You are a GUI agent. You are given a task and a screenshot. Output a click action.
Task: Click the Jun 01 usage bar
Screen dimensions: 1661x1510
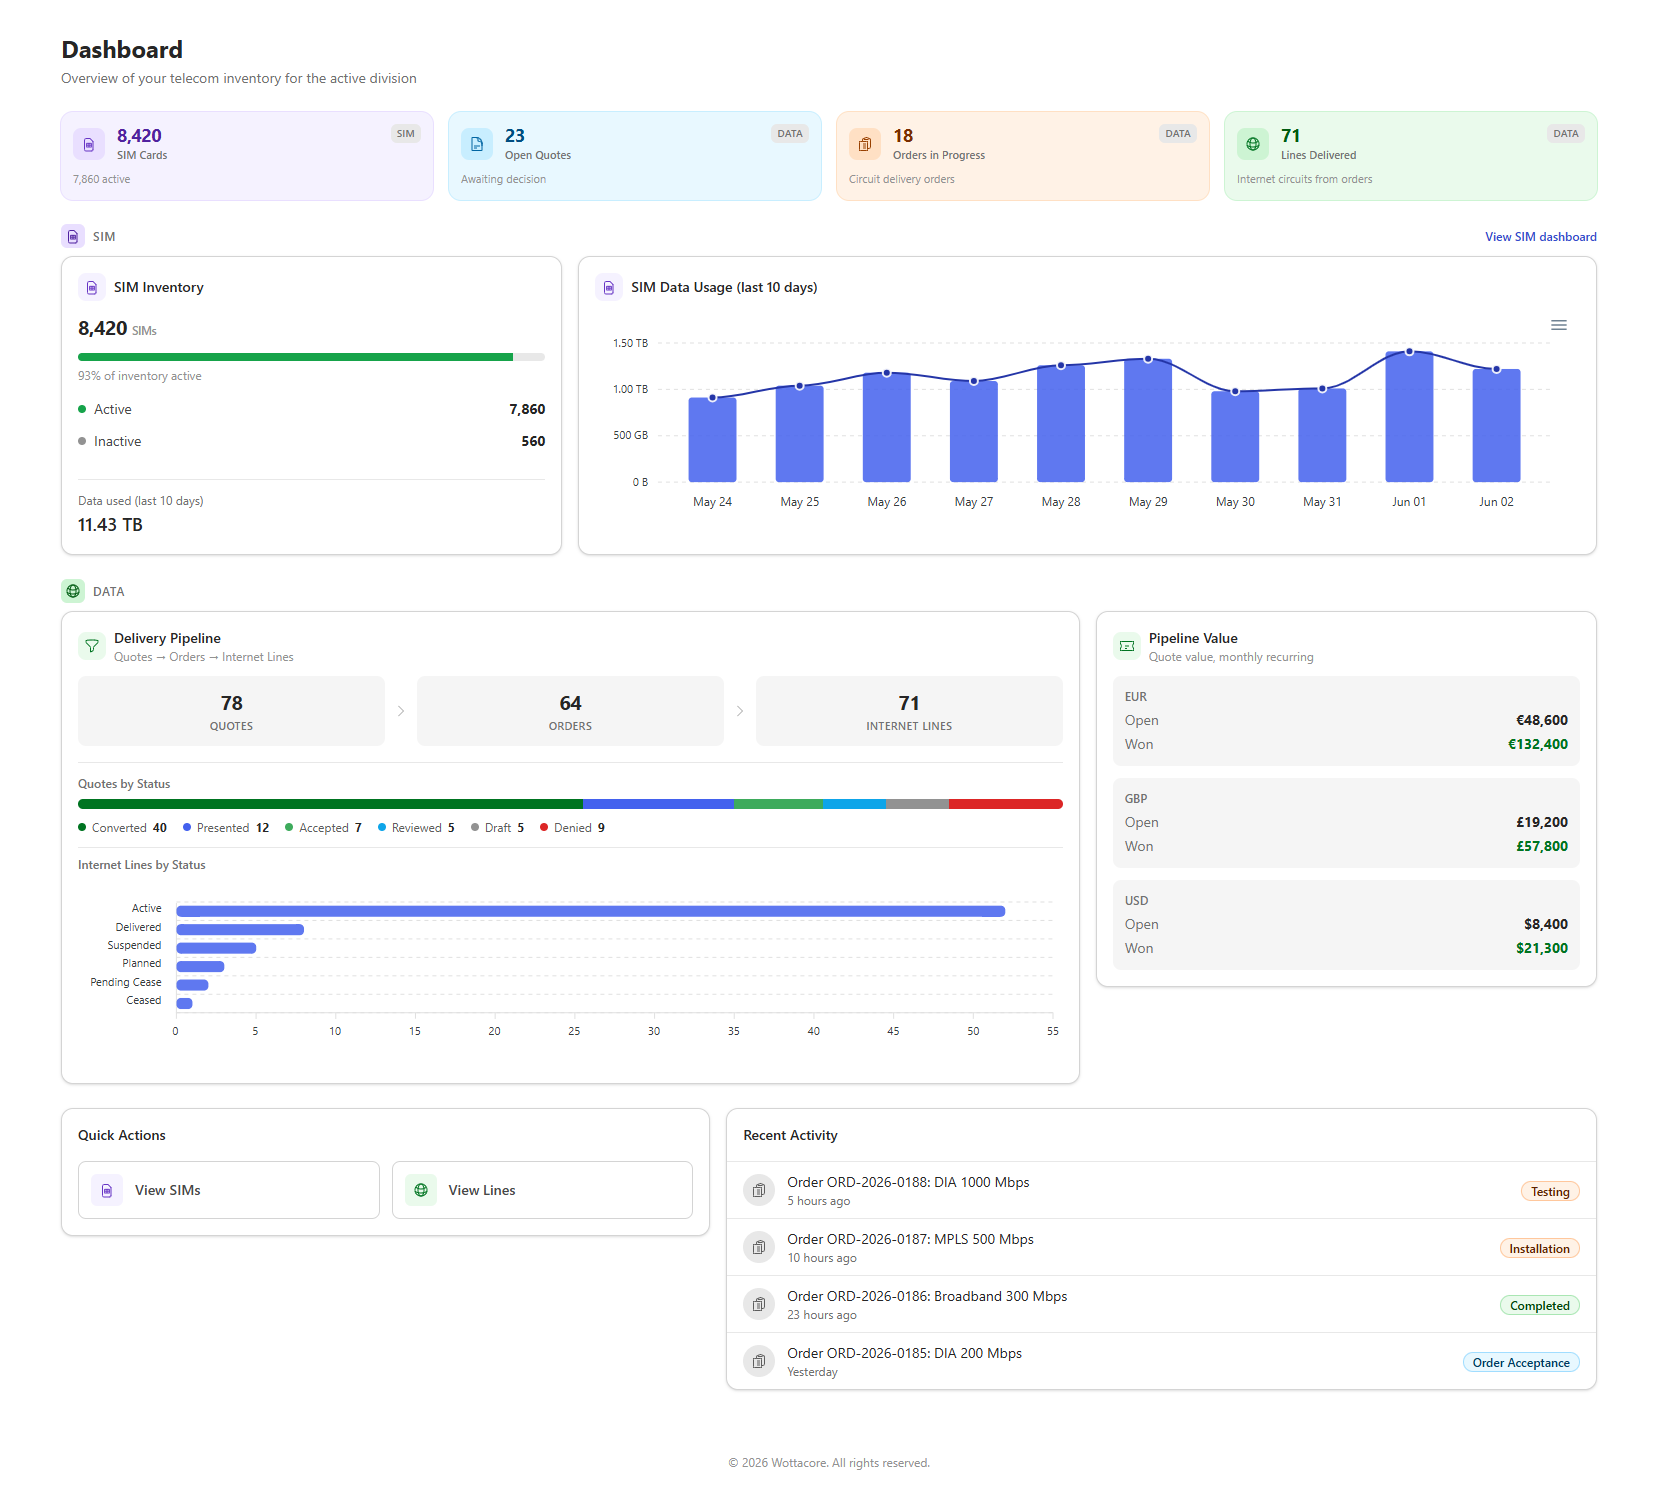tap(1409, 417)
